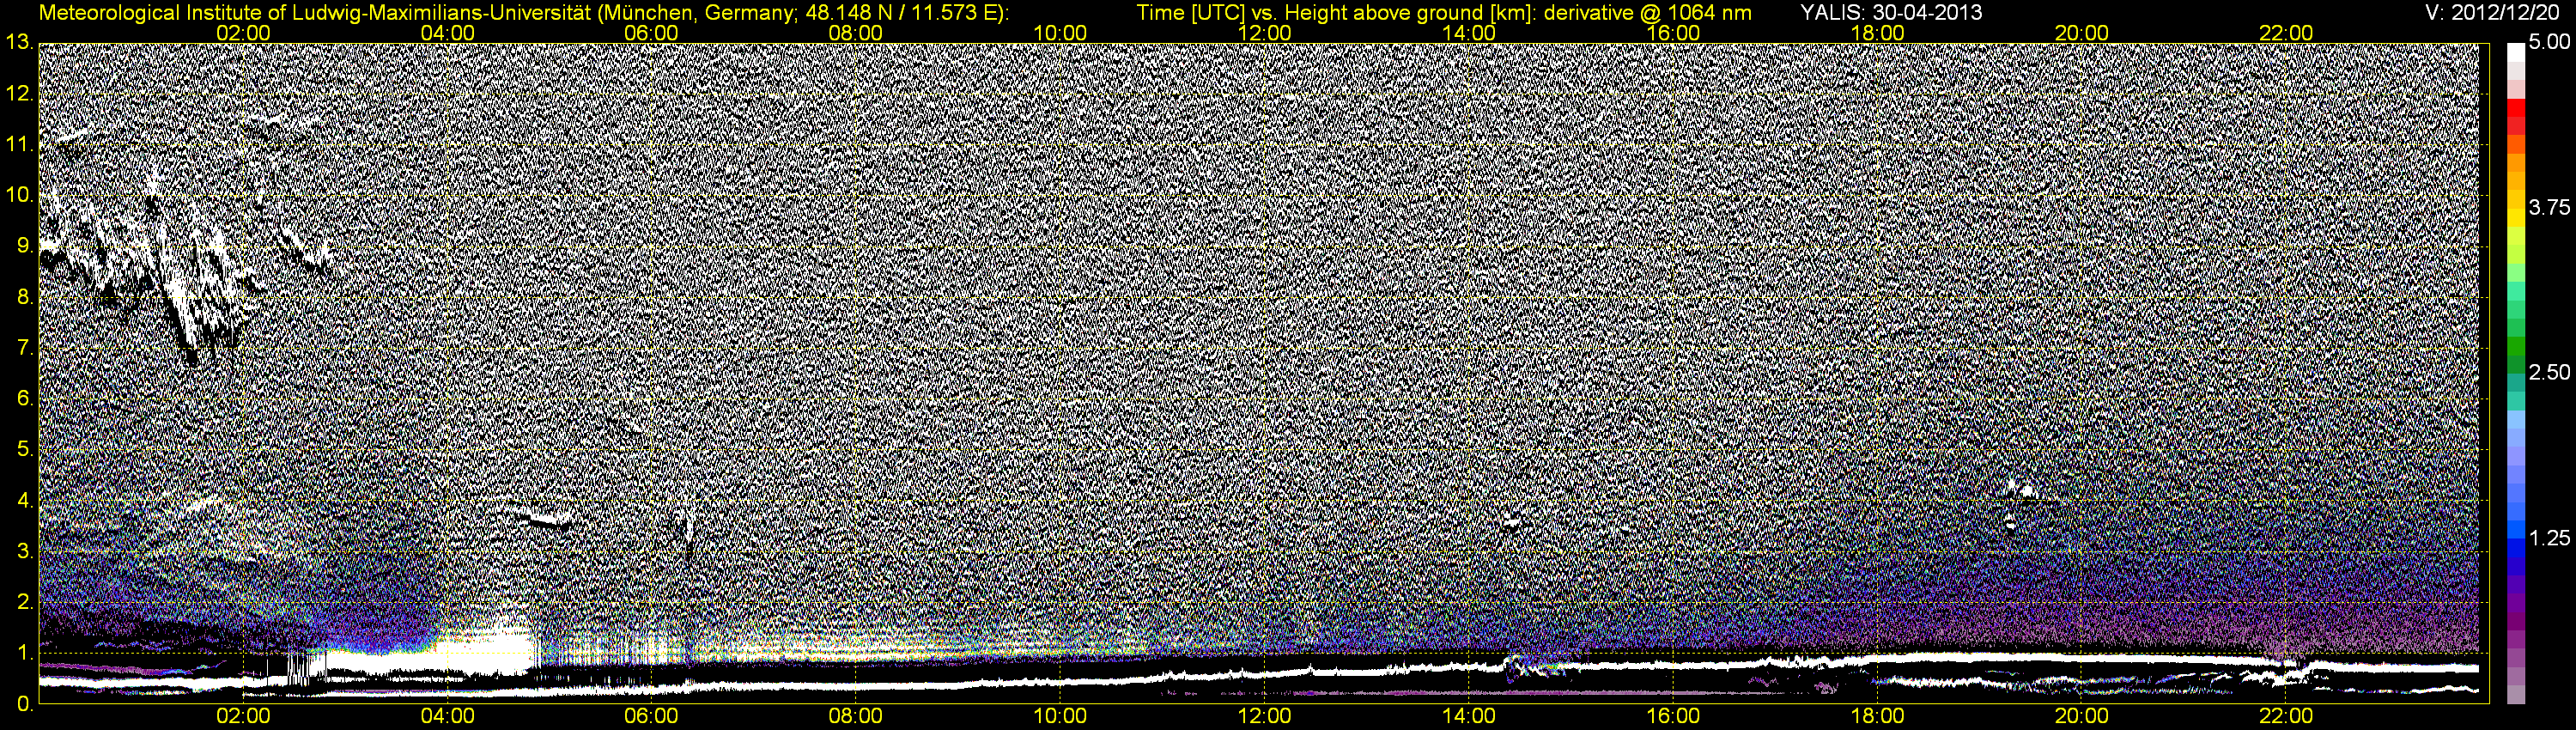Pick the red band in the color scale
The image size is (2576, 730).
click(x=2516, y=108)
